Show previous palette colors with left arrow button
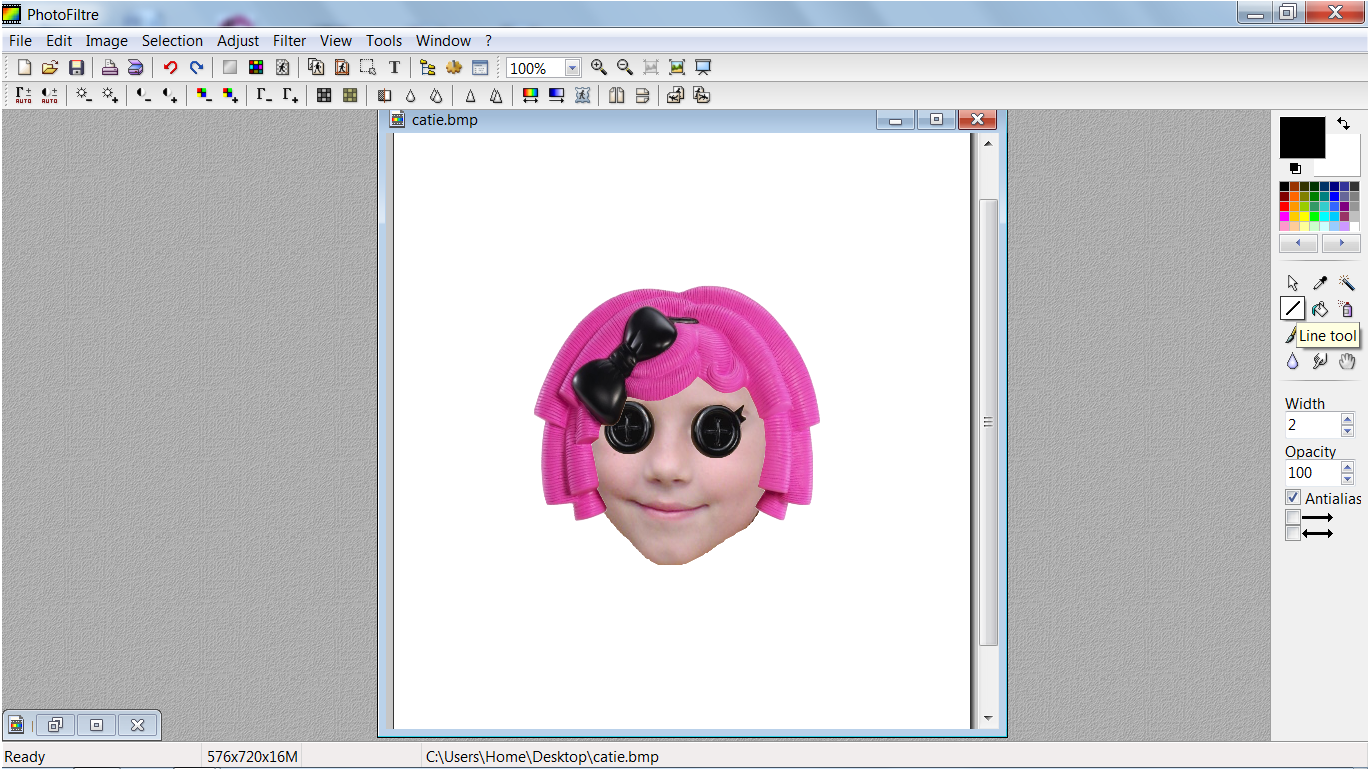Image resolution: width=1370 pixels, height=771 pixels. [1299, 244]
